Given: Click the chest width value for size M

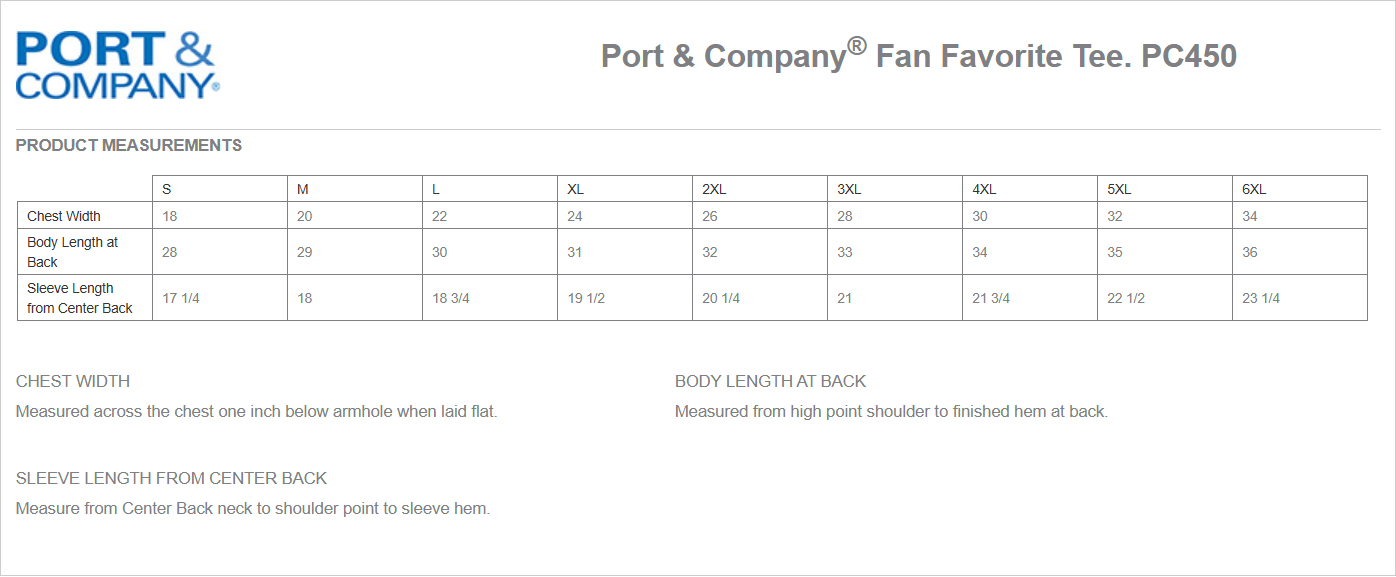Looking at the screenshot, I should click(x=304, y=216).
